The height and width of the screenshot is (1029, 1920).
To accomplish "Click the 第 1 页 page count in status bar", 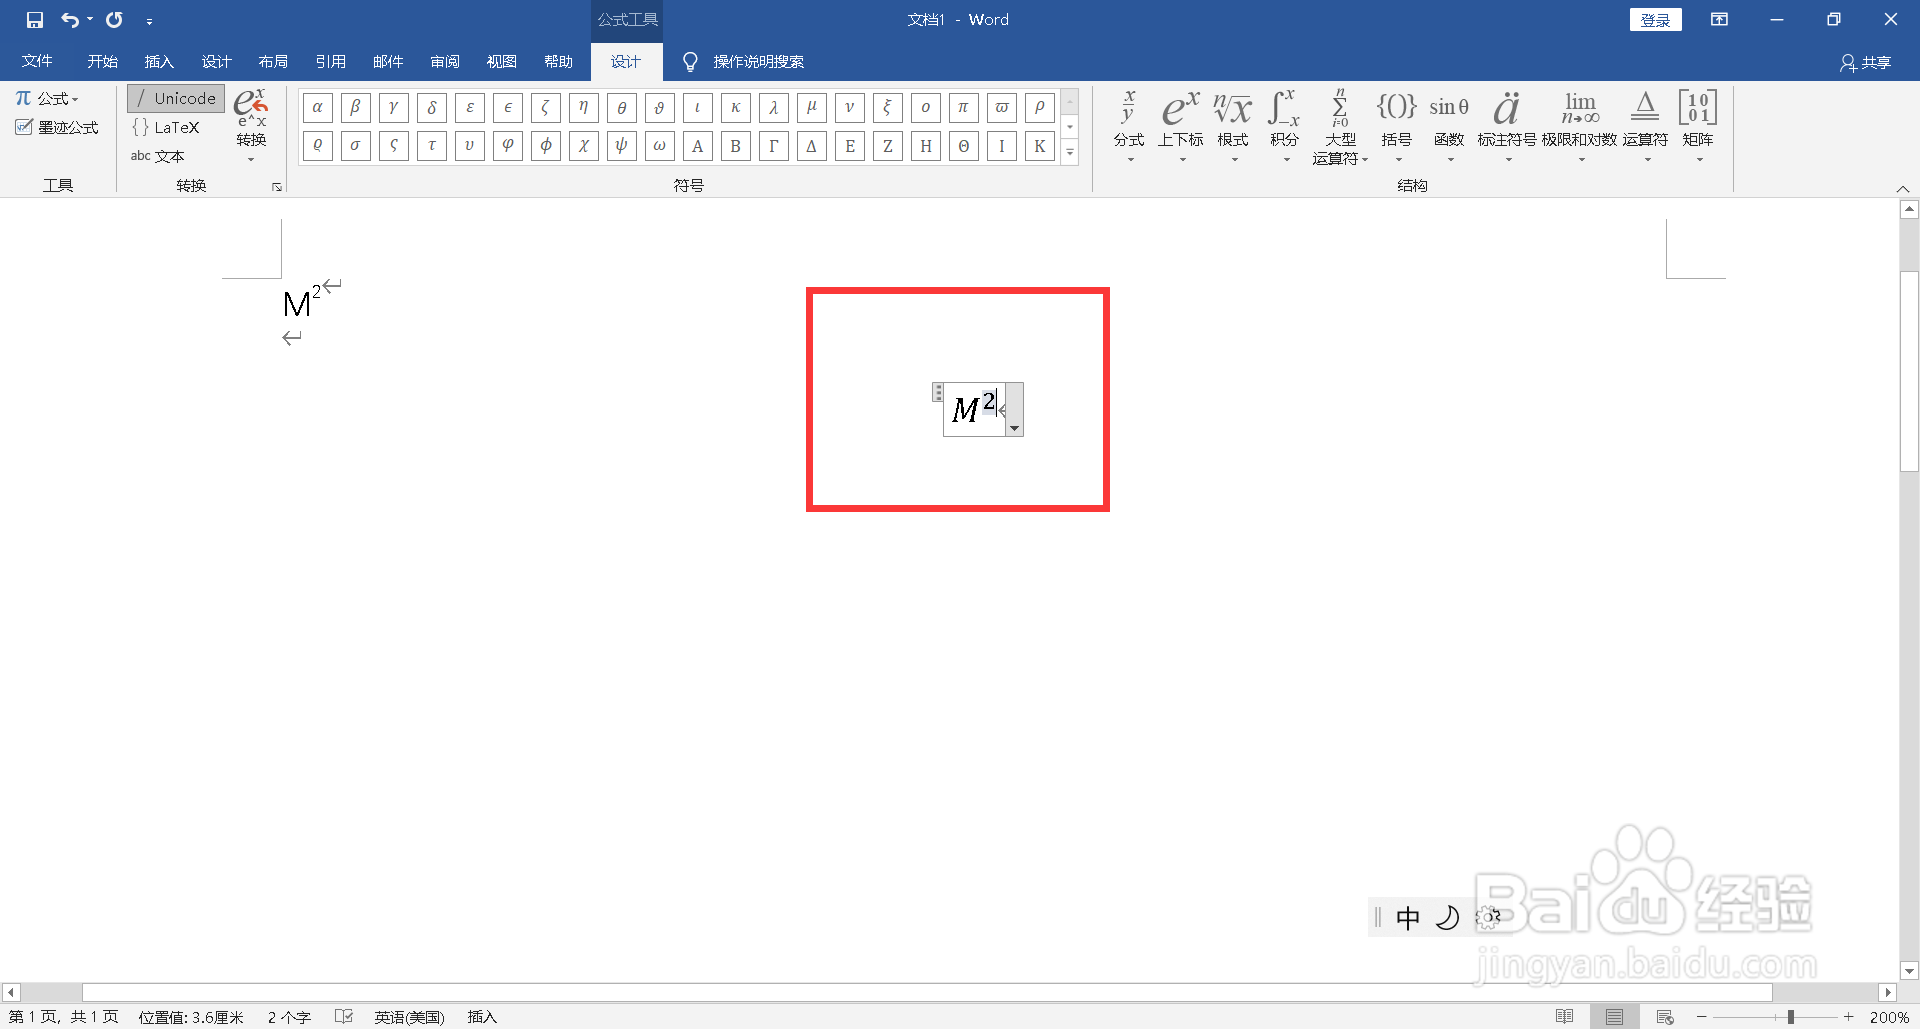I will (x=64, y=1017).
